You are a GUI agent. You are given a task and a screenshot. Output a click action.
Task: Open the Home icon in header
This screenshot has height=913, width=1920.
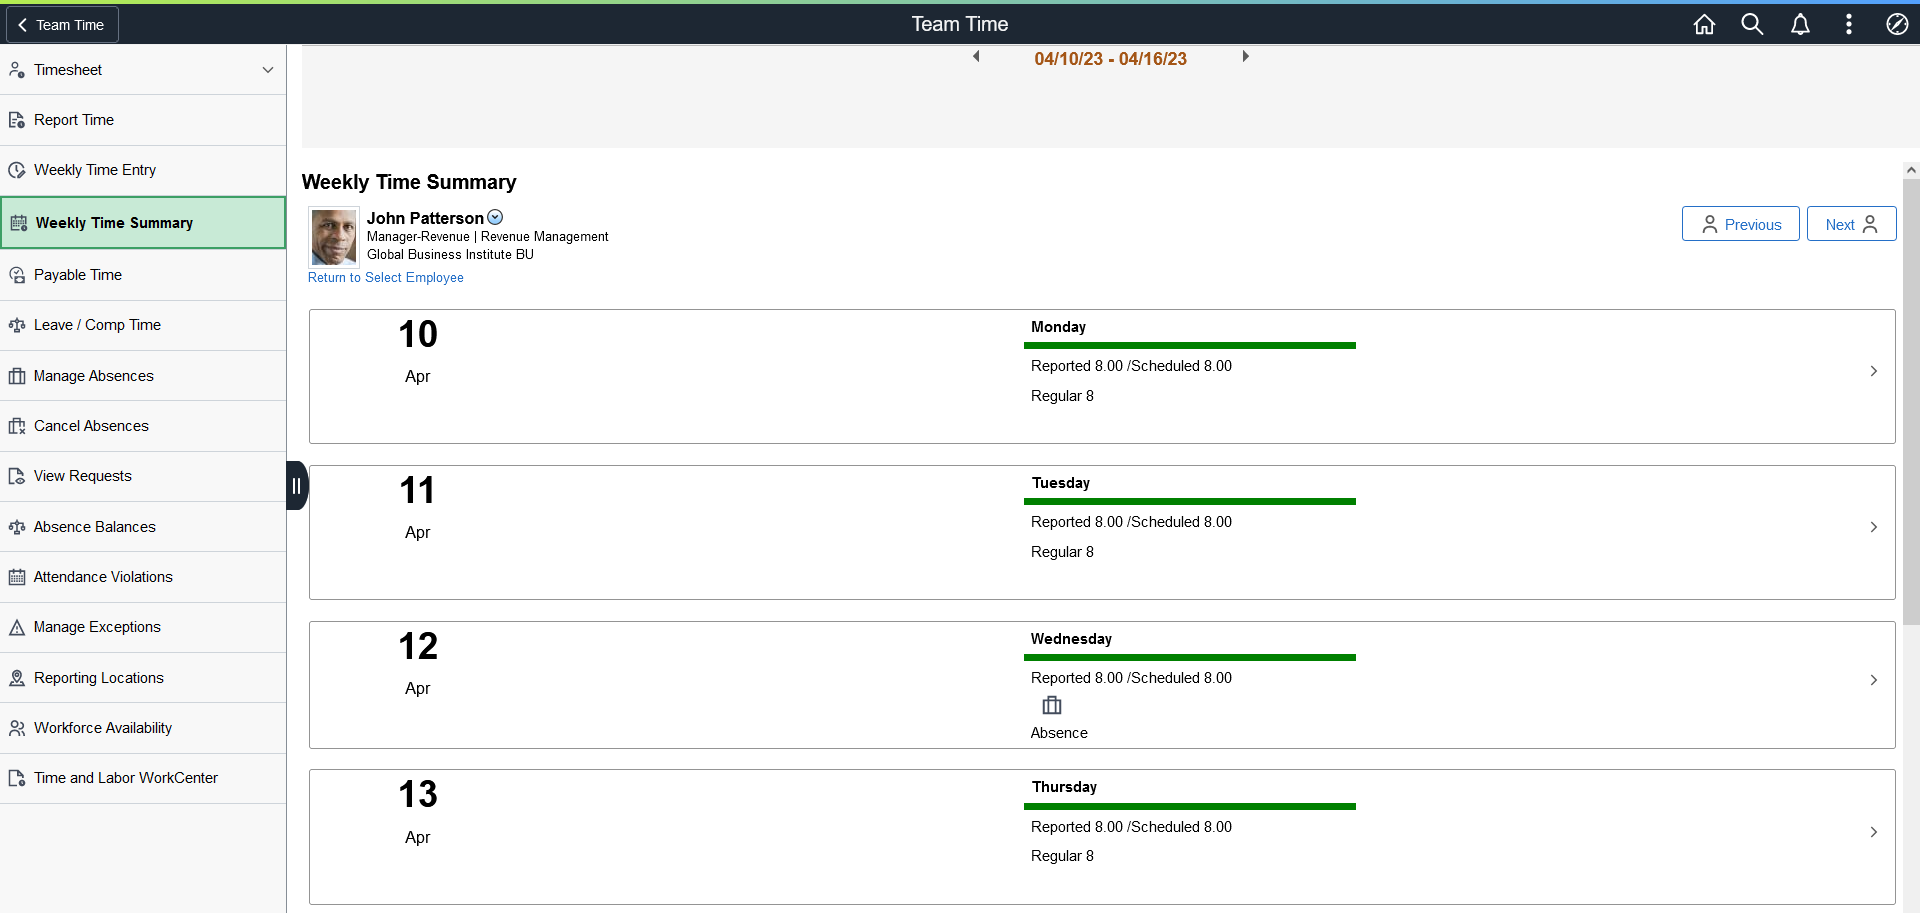[1704, 24]
